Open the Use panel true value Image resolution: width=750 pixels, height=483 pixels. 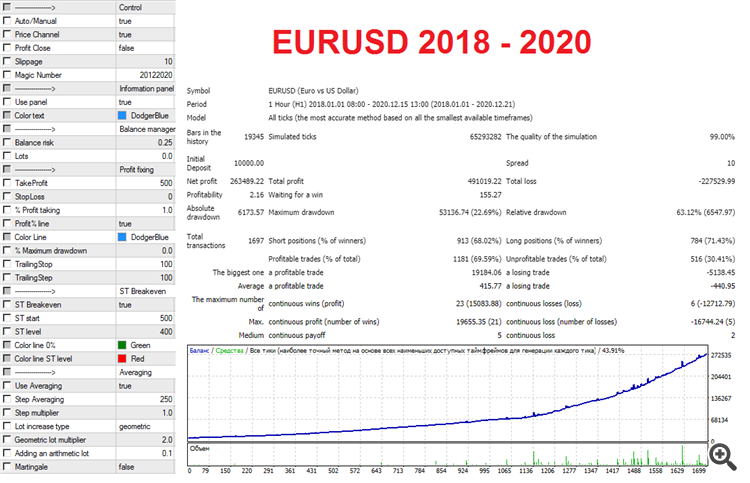pos(125,102)
